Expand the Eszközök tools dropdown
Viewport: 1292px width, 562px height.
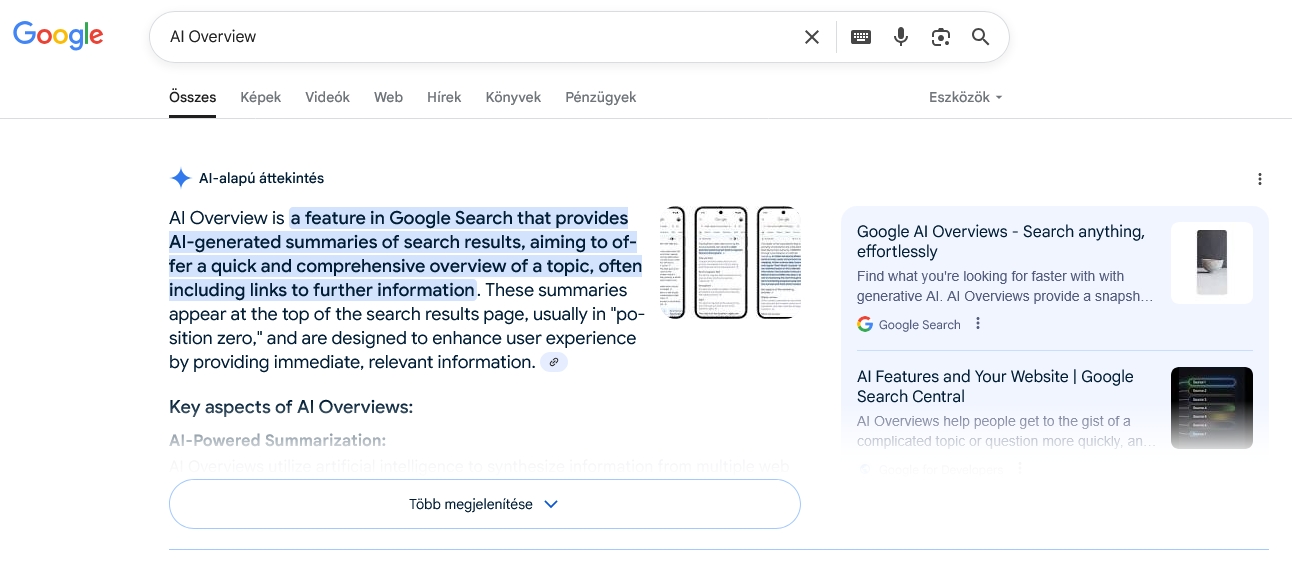click(965, 97)
